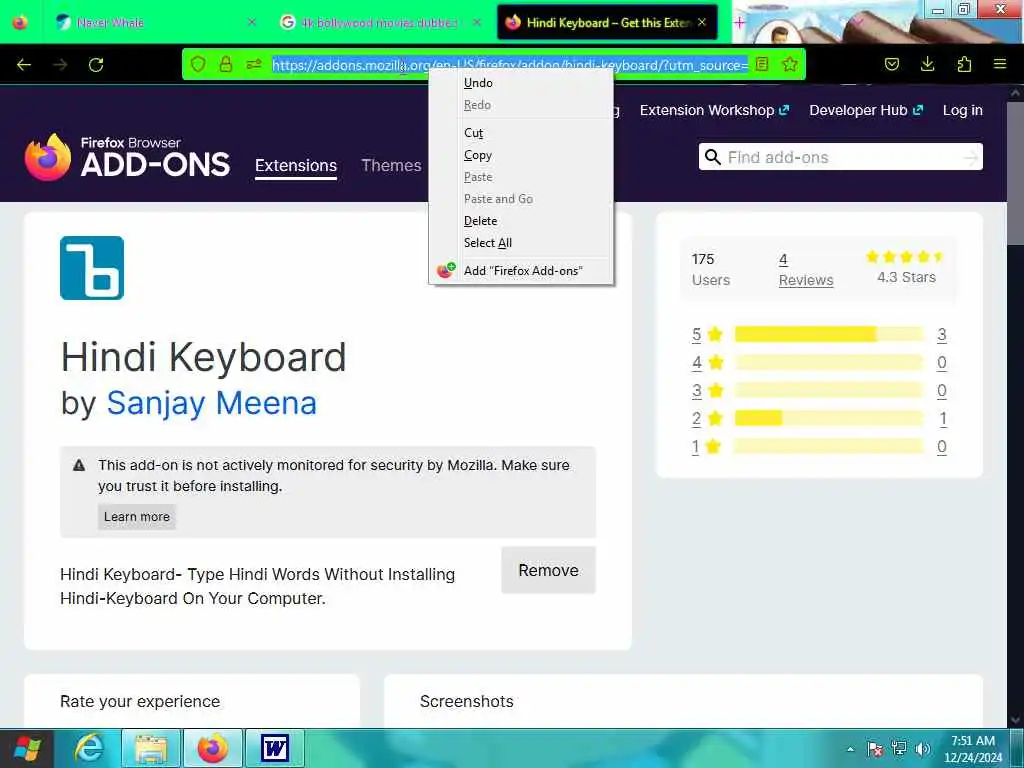Image resolution: width=1024 pixels, height=768 pixels.
Task: Click the 2 star rating bar
Action: (829, 418)
